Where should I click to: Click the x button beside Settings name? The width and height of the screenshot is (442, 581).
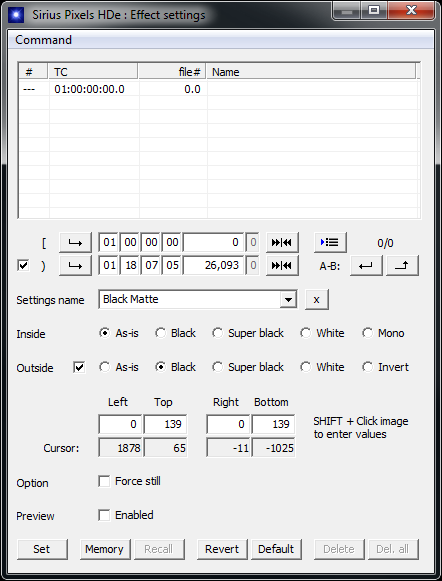click(316, 299)
